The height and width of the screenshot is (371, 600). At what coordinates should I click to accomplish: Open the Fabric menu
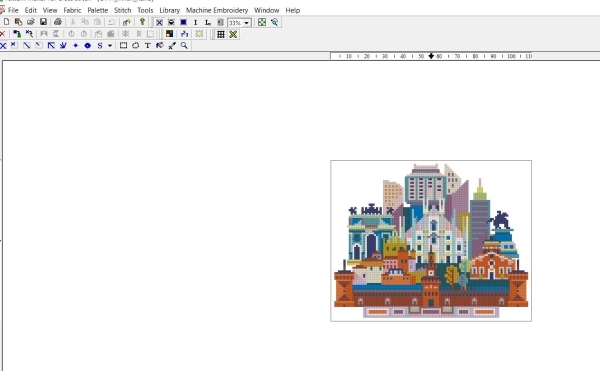72,10
